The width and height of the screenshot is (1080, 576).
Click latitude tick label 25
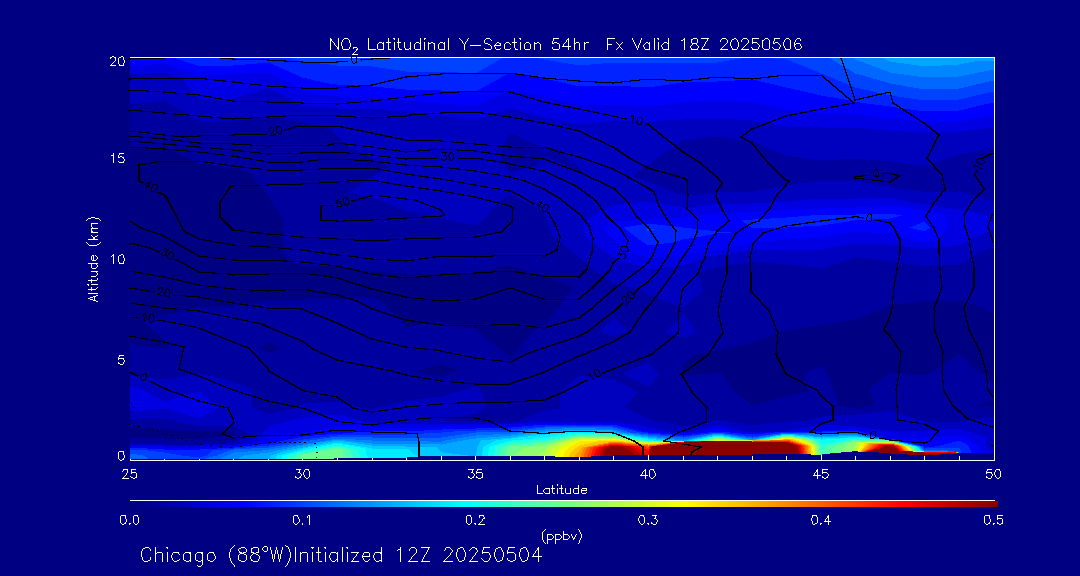[129, 473]
